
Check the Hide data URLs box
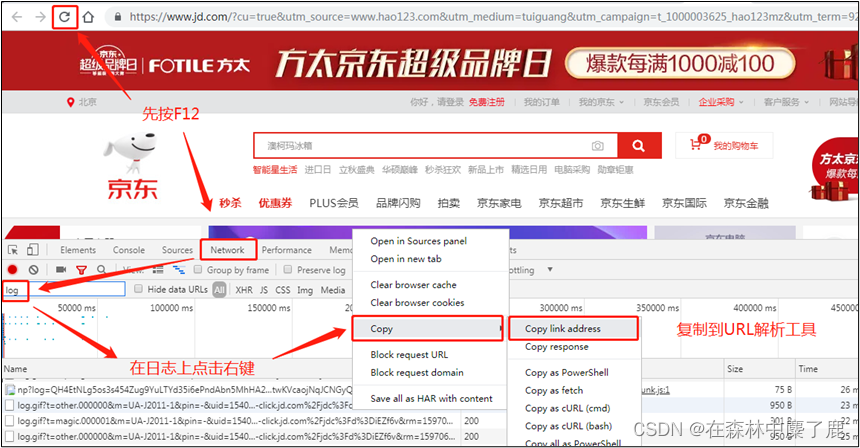(x=138, y=289)
